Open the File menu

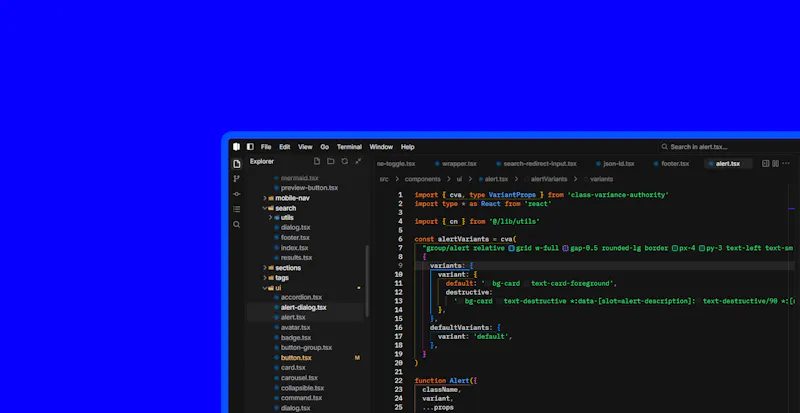coord(266,147)
